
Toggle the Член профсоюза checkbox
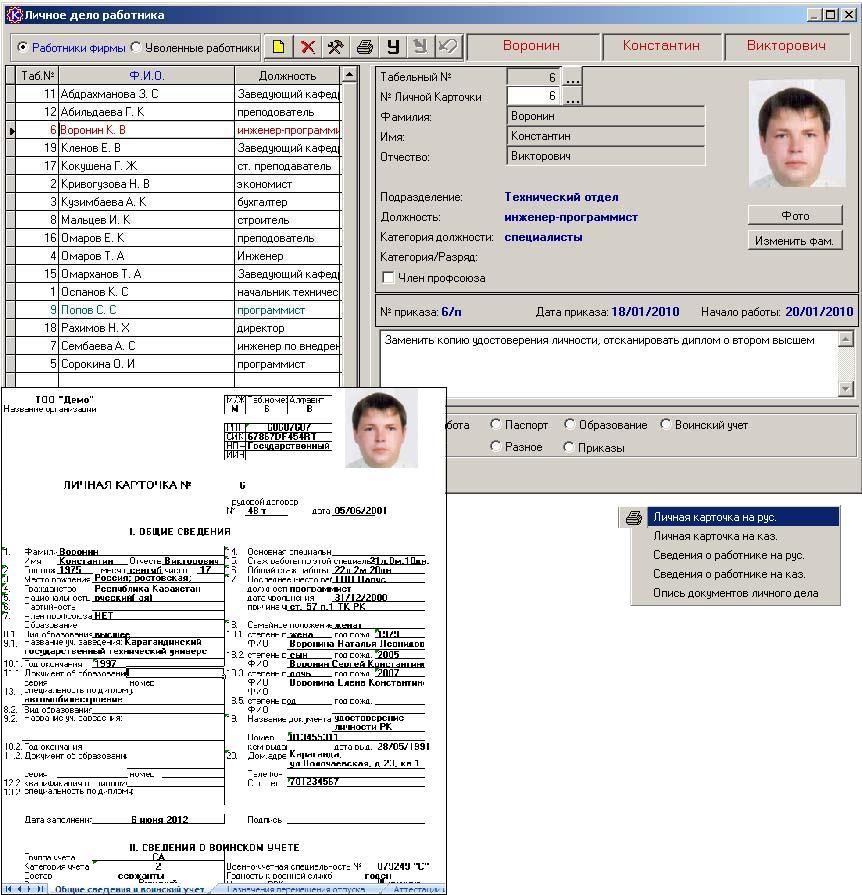coord(388,278)
